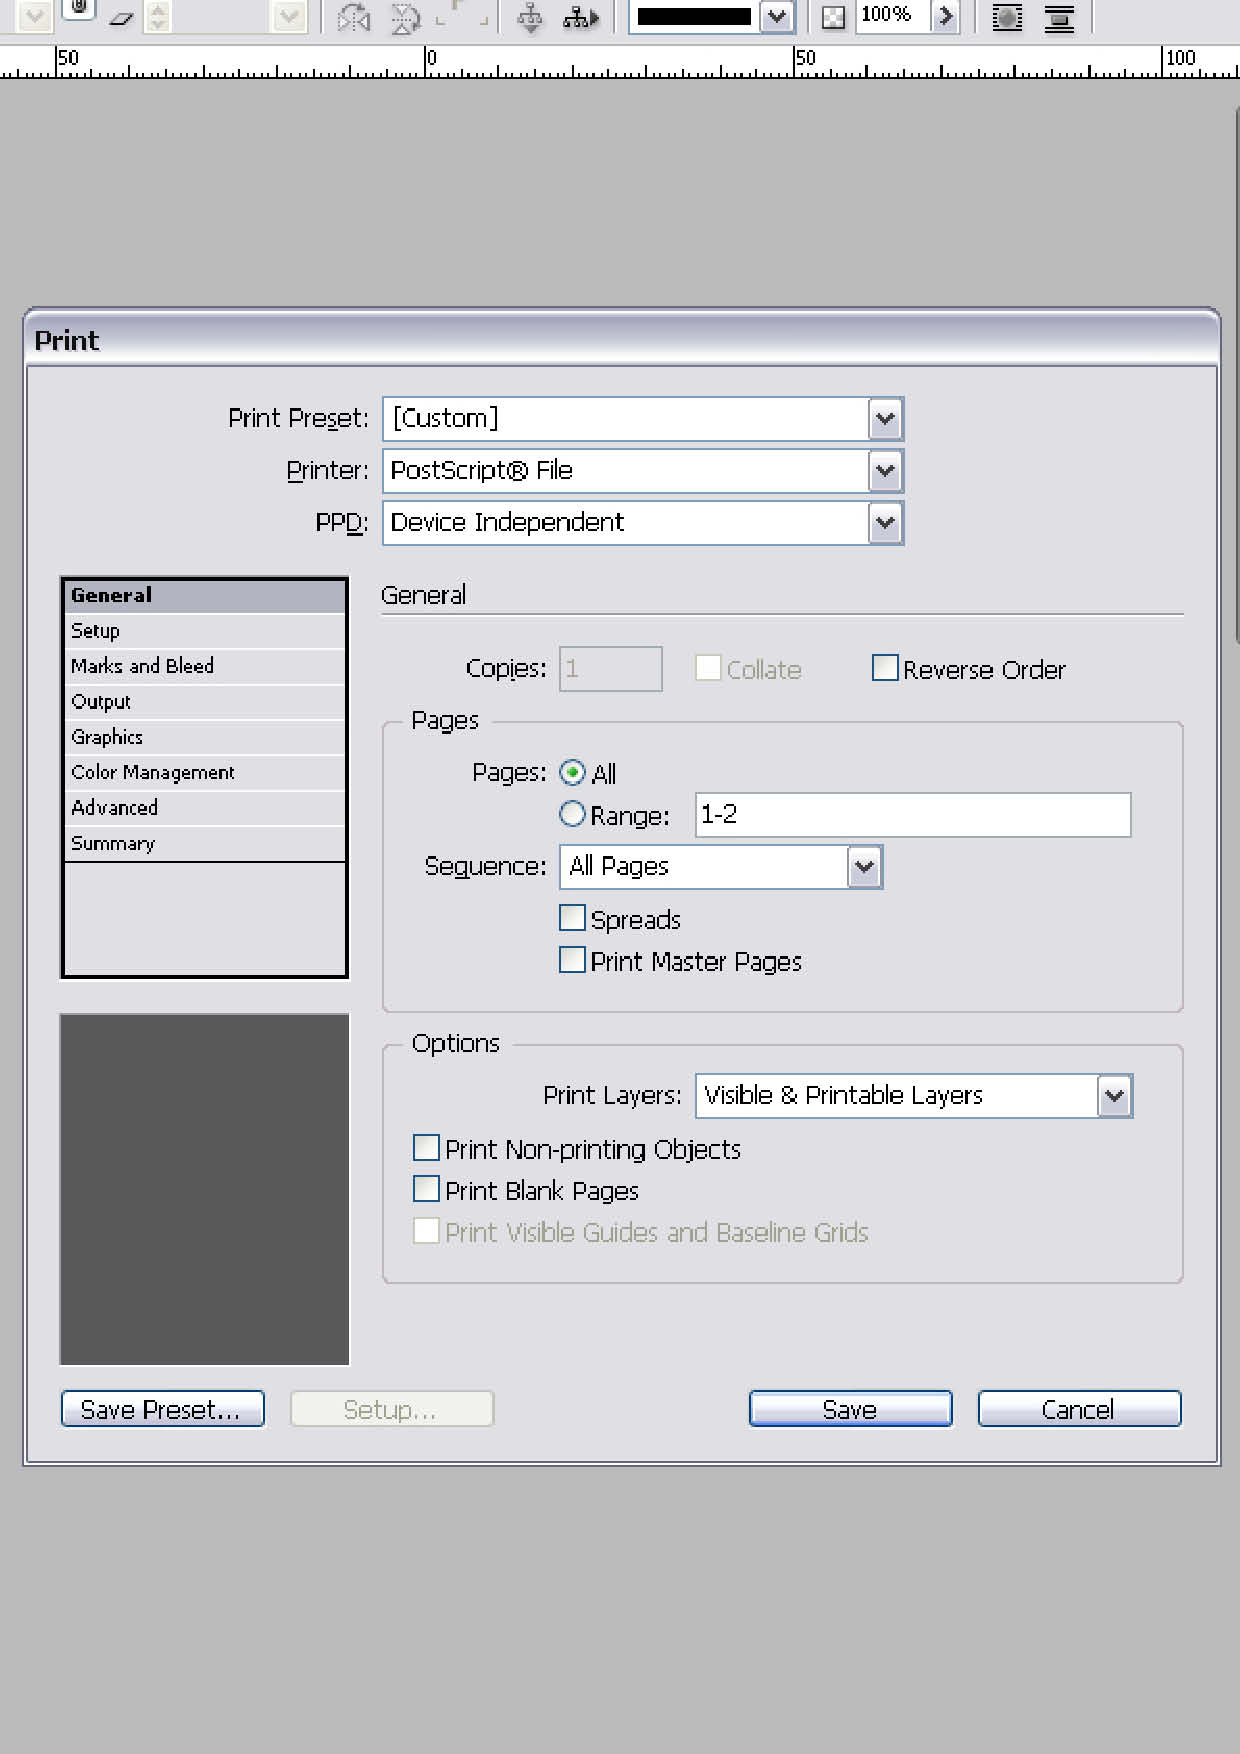Open the stroke style dropdown arrow
The image size is (1240, 1754).
(776, 16)
